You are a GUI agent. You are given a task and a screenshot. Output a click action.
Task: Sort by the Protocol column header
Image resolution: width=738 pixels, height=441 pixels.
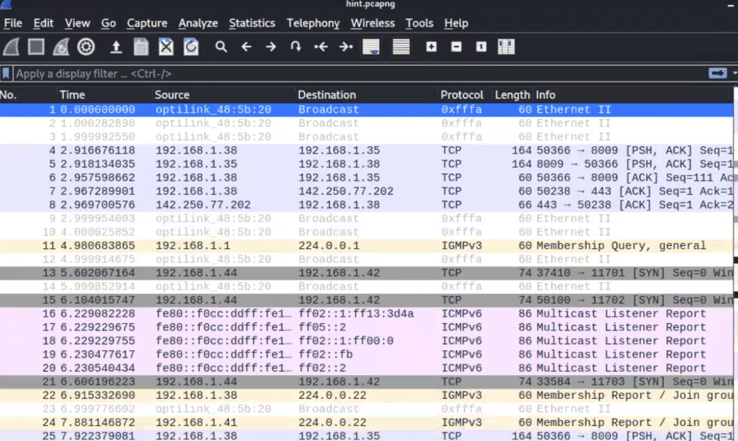[x=465, y=95]
